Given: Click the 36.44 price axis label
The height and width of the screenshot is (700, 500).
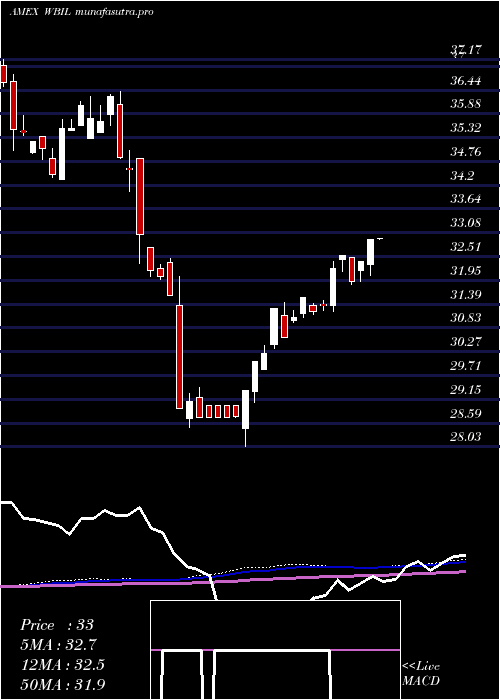Looking at the screenshot, I should pyautogui.click(x=466, y=81).
